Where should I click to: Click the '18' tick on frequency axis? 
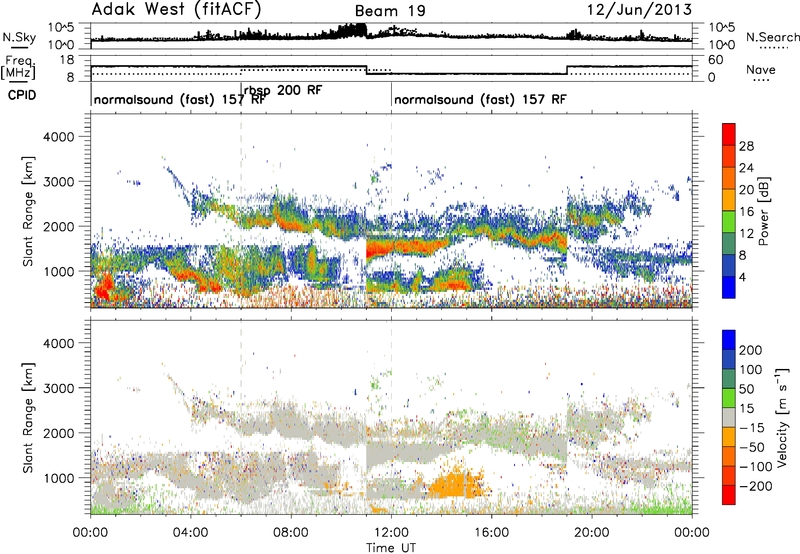(x=68, y=60)
